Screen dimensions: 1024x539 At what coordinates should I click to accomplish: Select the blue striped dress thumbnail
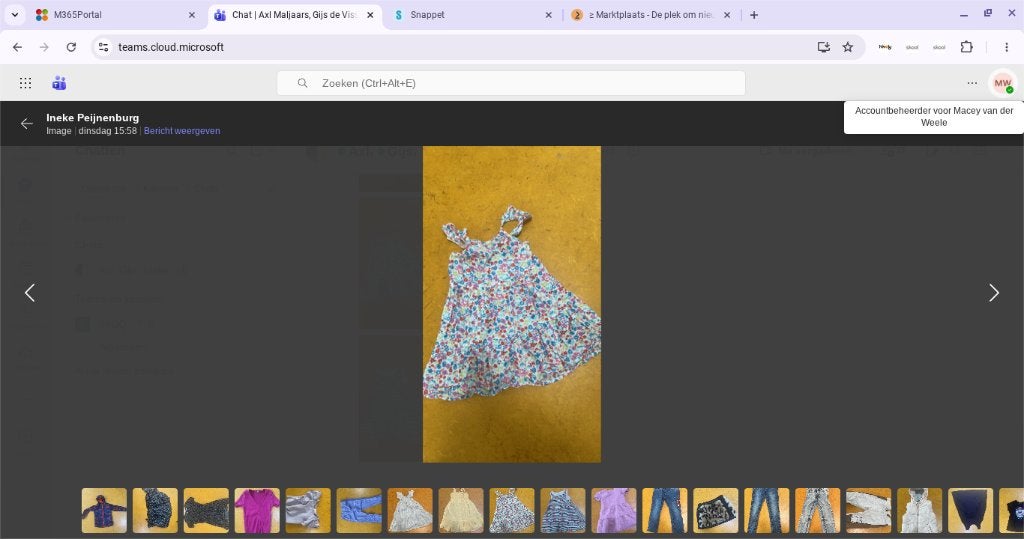pyautogui.click(x=563, y=510)
